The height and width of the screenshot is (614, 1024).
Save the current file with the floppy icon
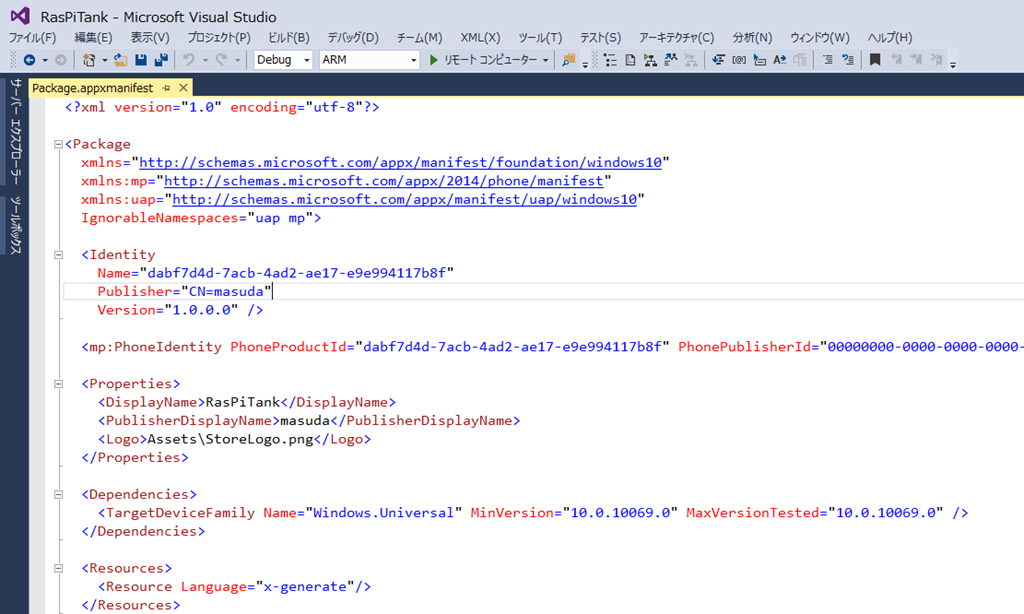141,60
